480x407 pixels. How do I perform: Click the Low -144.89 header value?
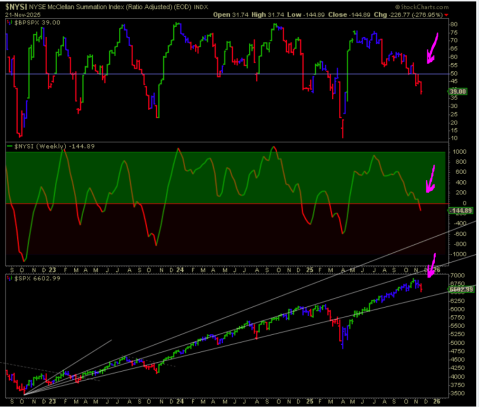coord(306,15)
